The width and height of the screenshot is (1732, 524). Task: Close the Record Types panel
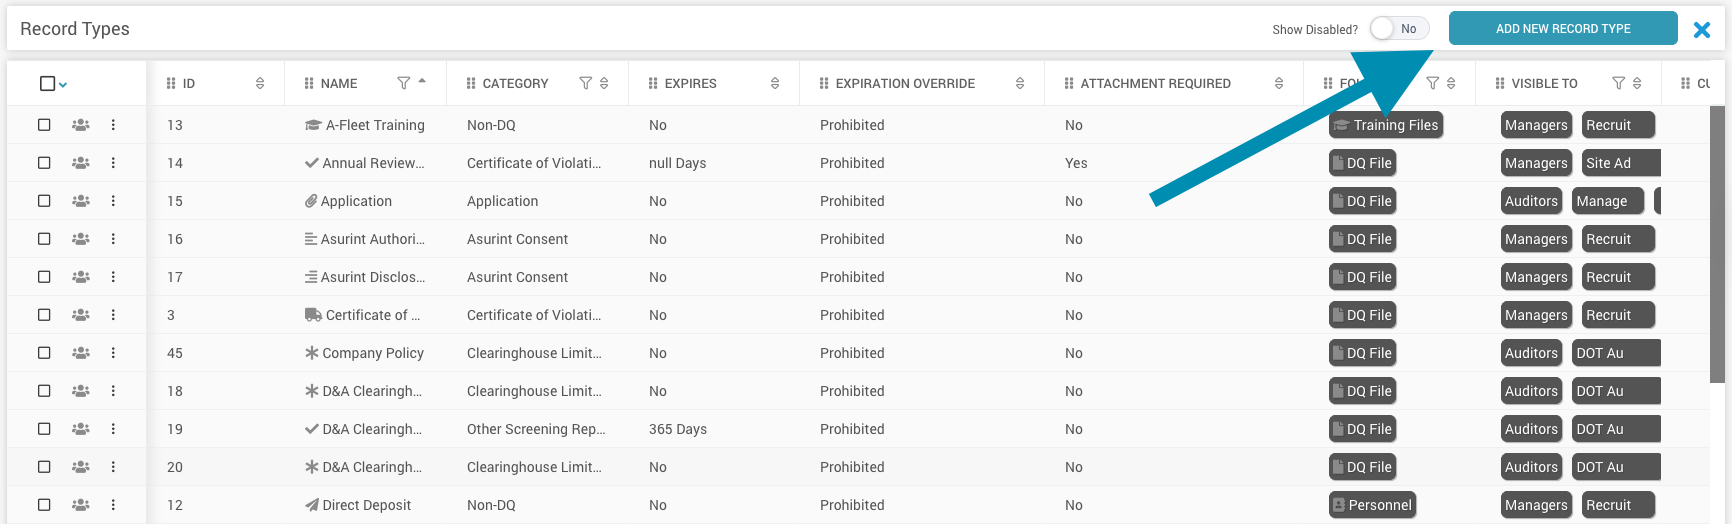1701,30
